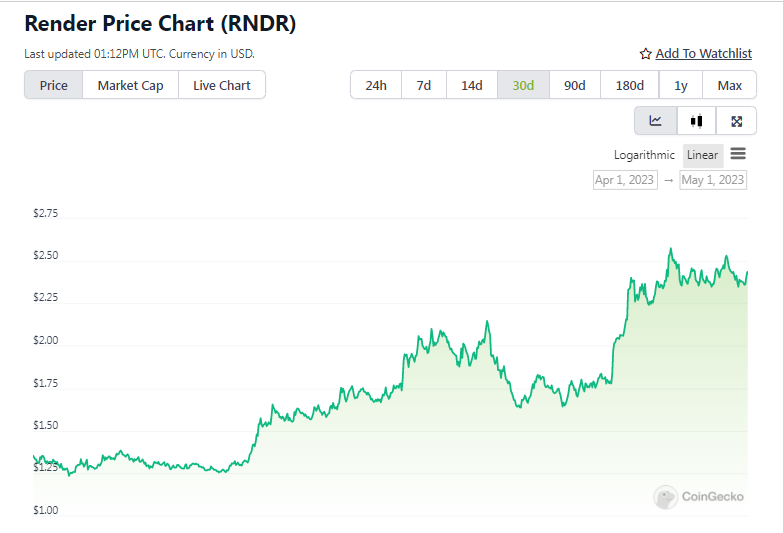This screenshot has height=533, width=783.
Task: Edit end date May 1, 2023 field
Action: (x=713, y=180)
